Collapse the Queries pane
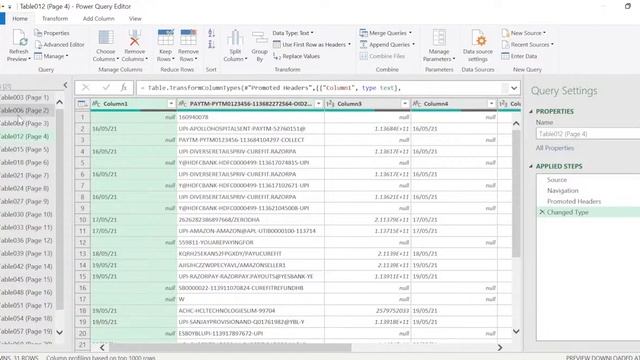 (x=65, y=85)
